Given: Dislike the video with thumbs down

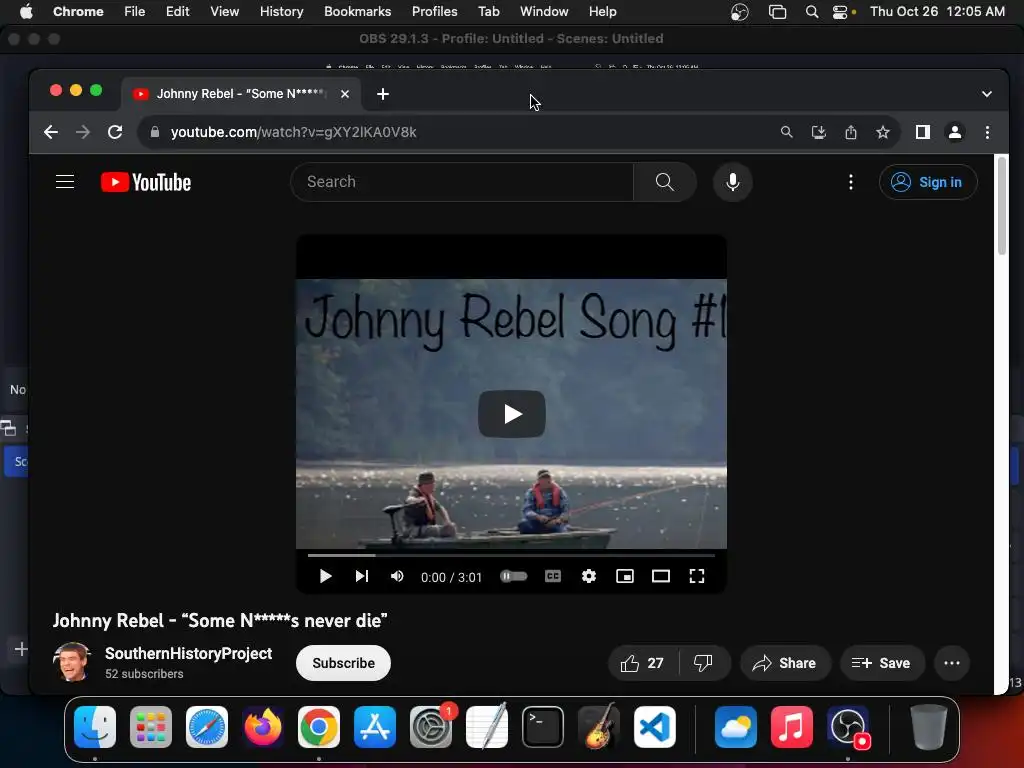Looking at the screenshot, I should point(703,663).
